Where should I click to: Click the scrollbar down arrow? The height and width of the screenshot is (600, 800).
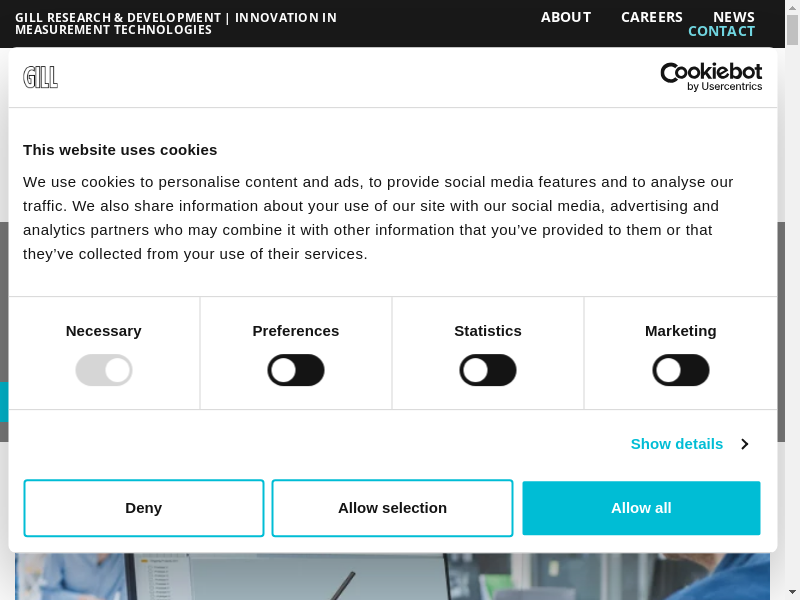click(x=792, y=591)
